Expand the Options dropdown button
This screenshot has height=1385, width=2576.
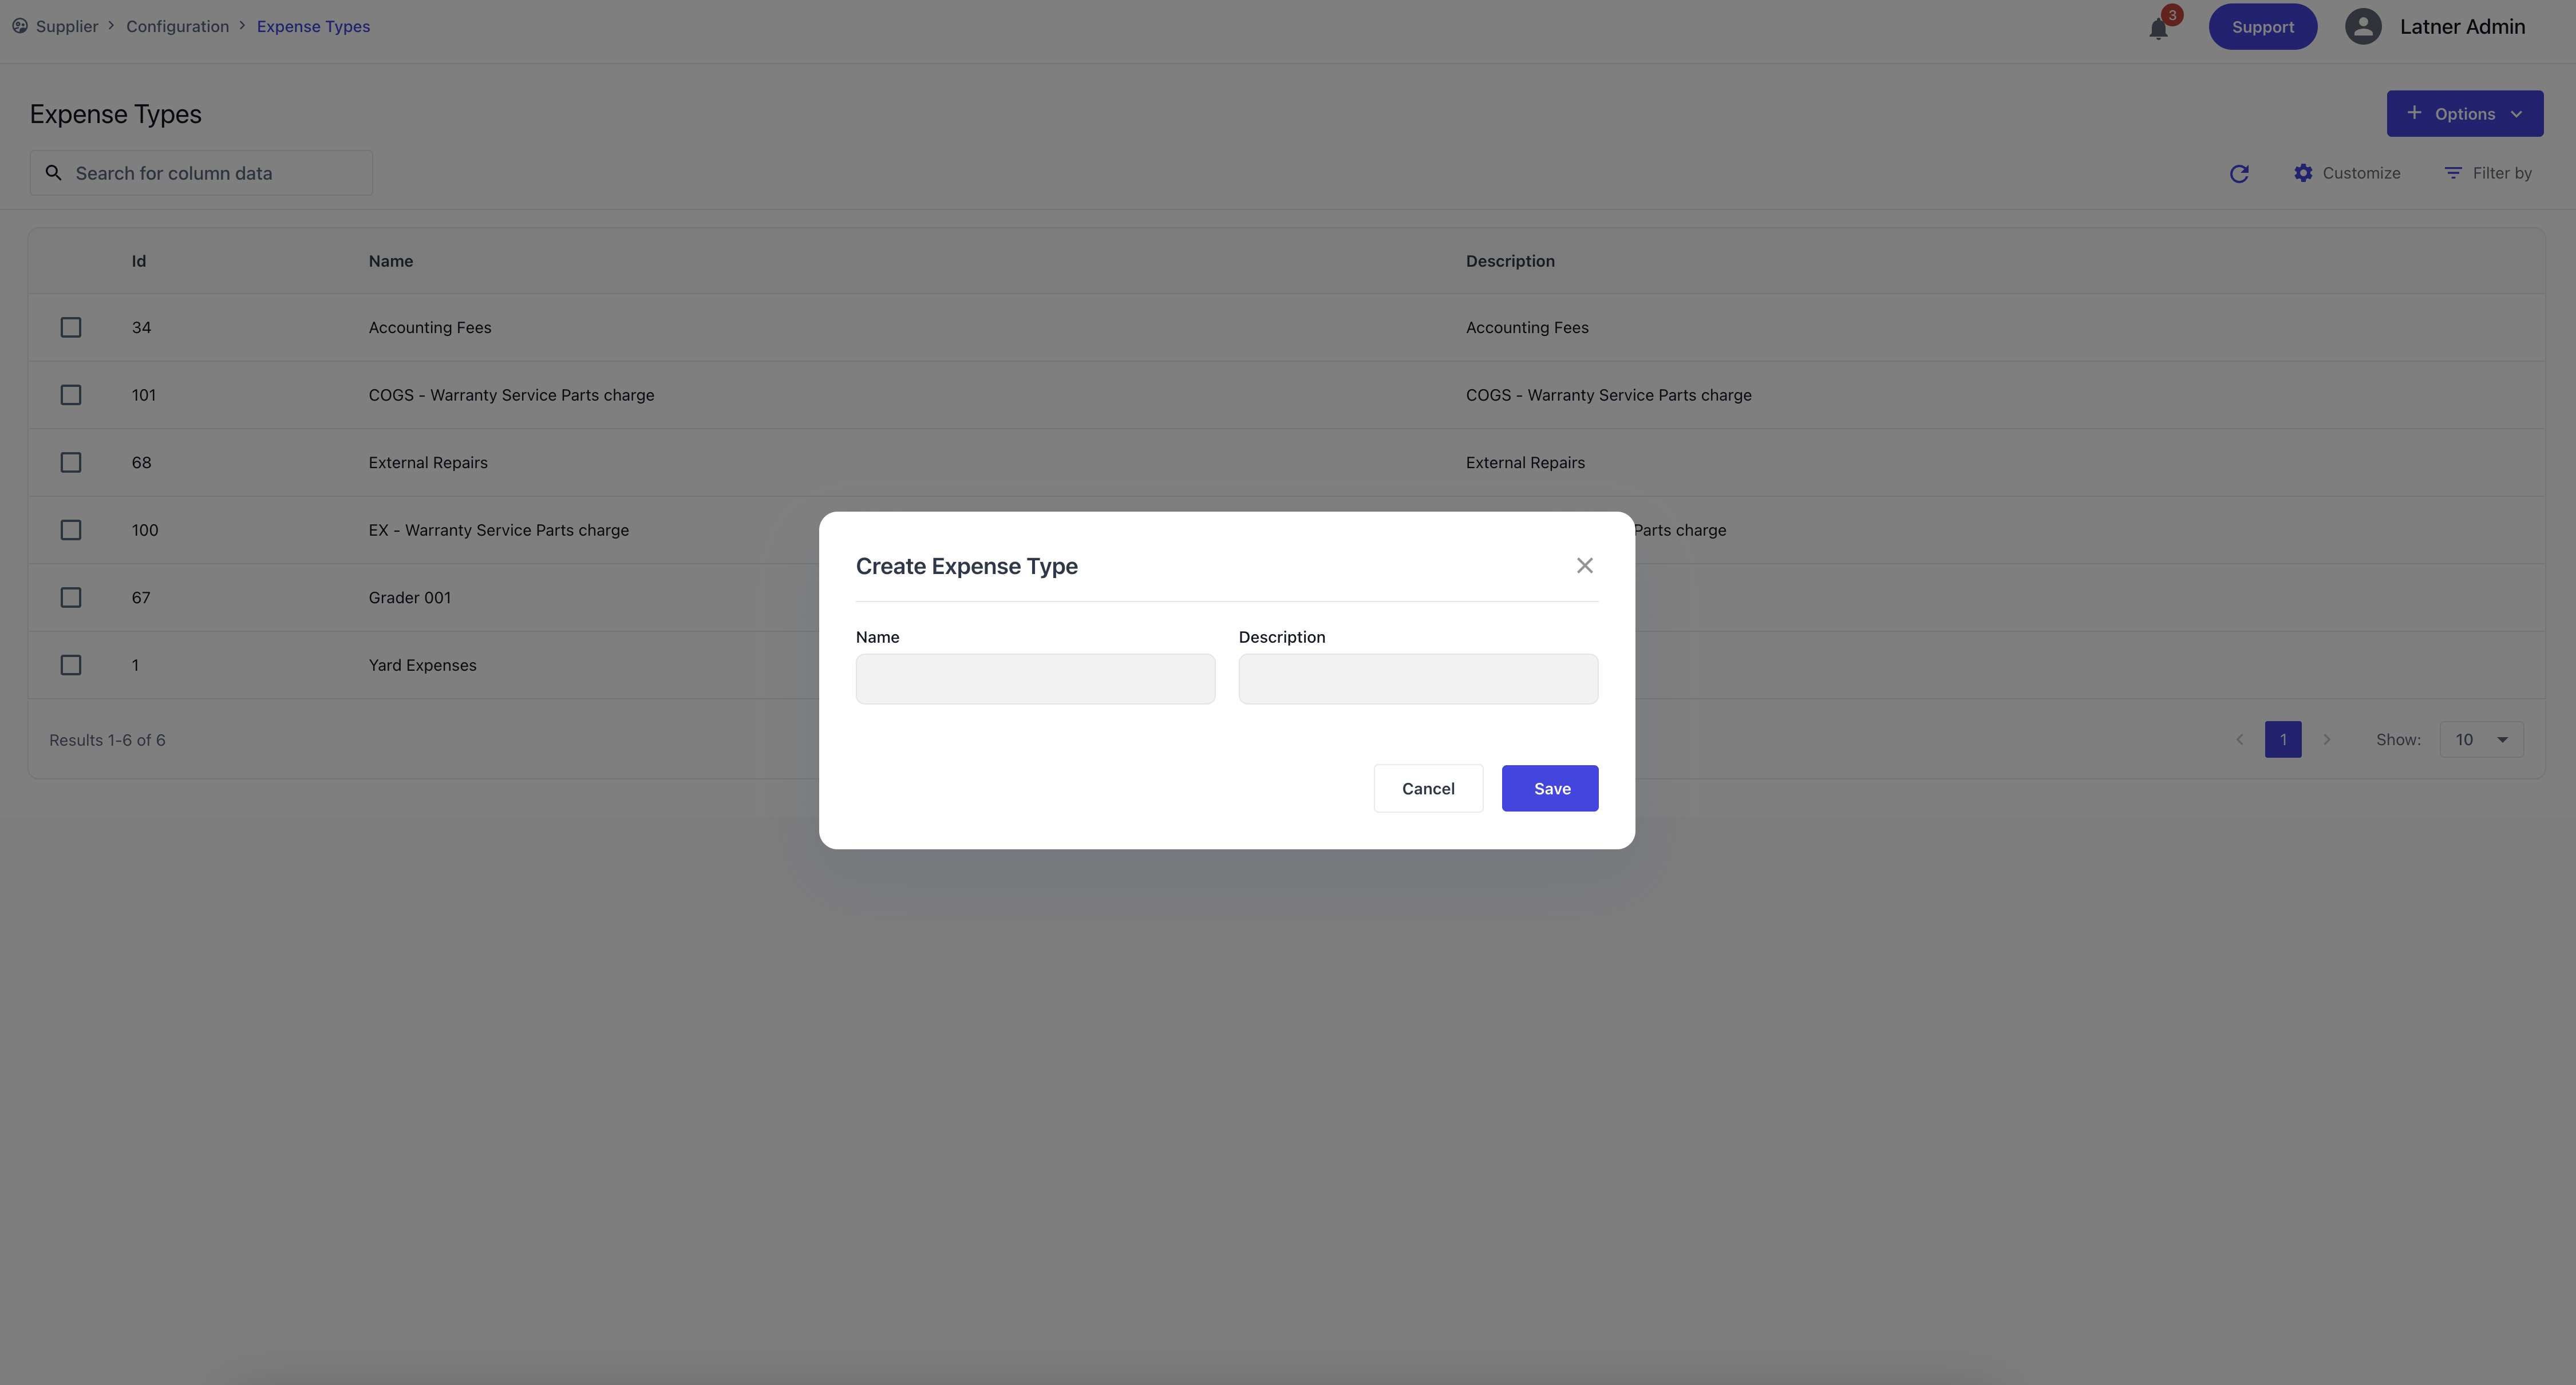tap(2464, 114)
